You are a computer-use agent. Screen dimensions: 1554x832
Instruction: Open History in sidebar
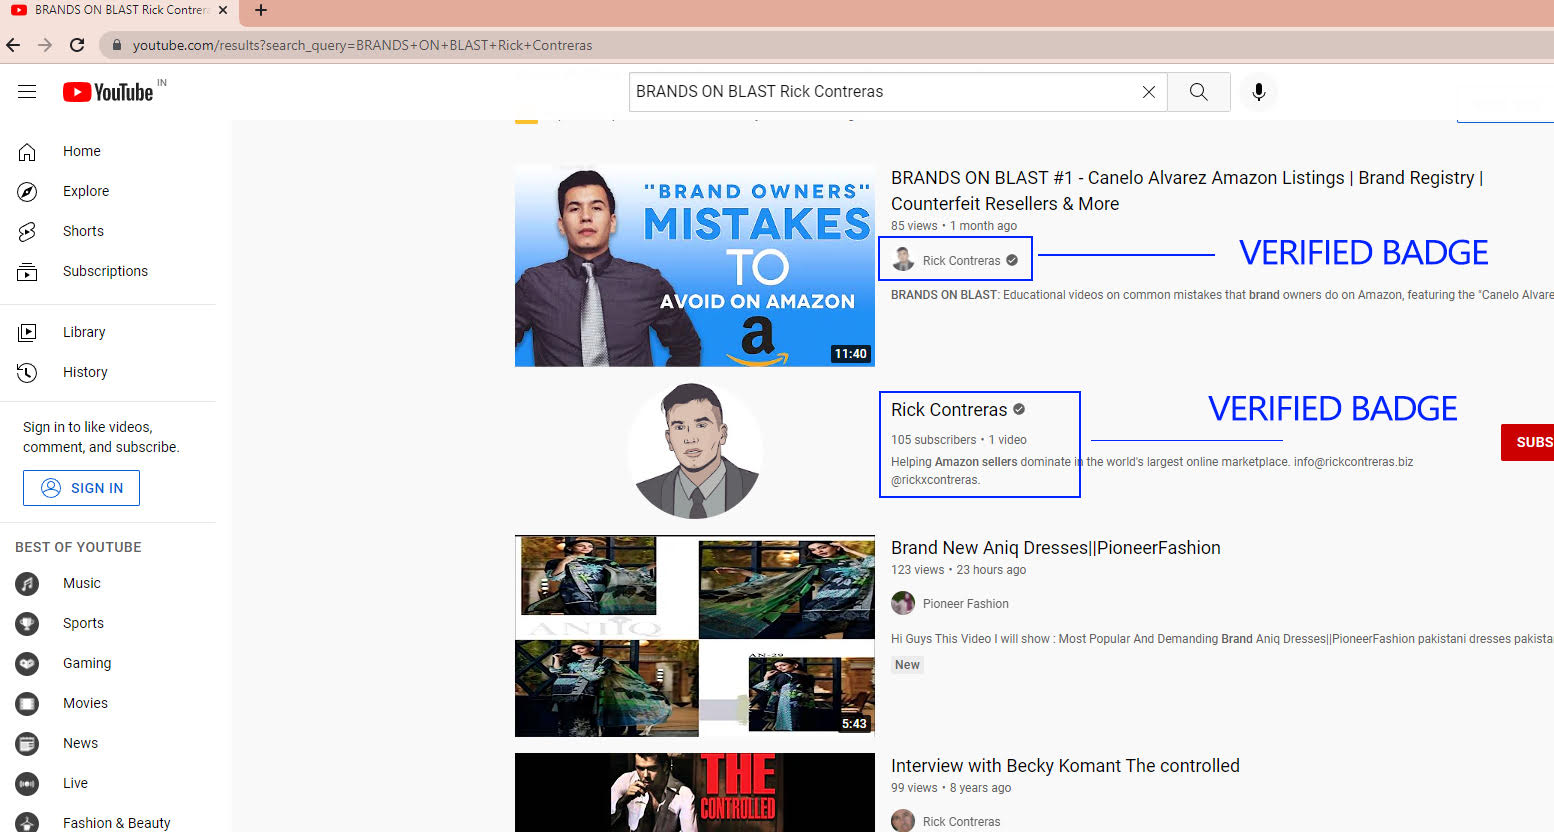(108, 372)
